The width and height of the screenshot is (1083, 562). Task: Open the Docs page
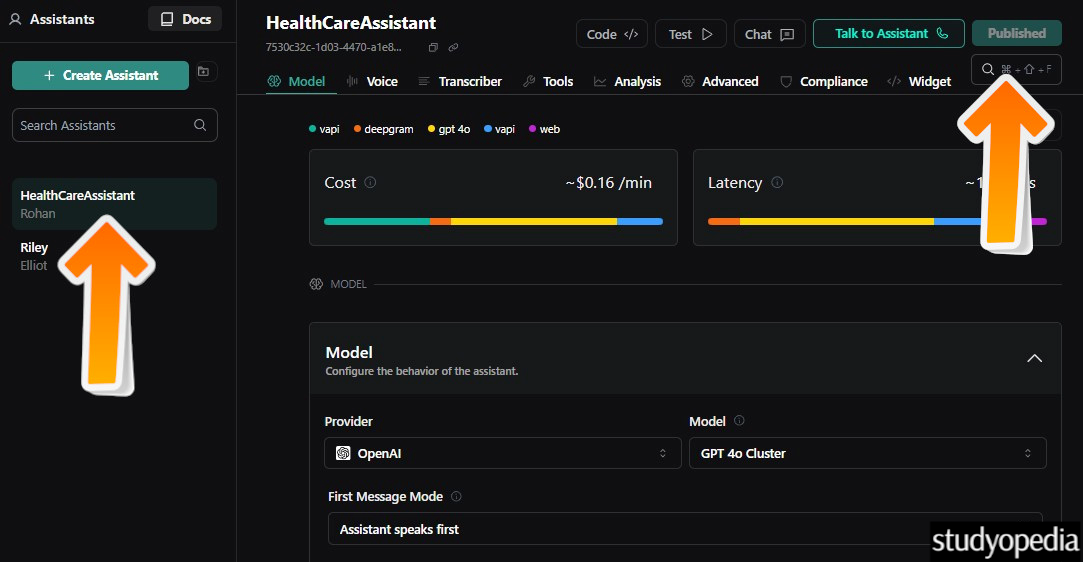(185, 19)
